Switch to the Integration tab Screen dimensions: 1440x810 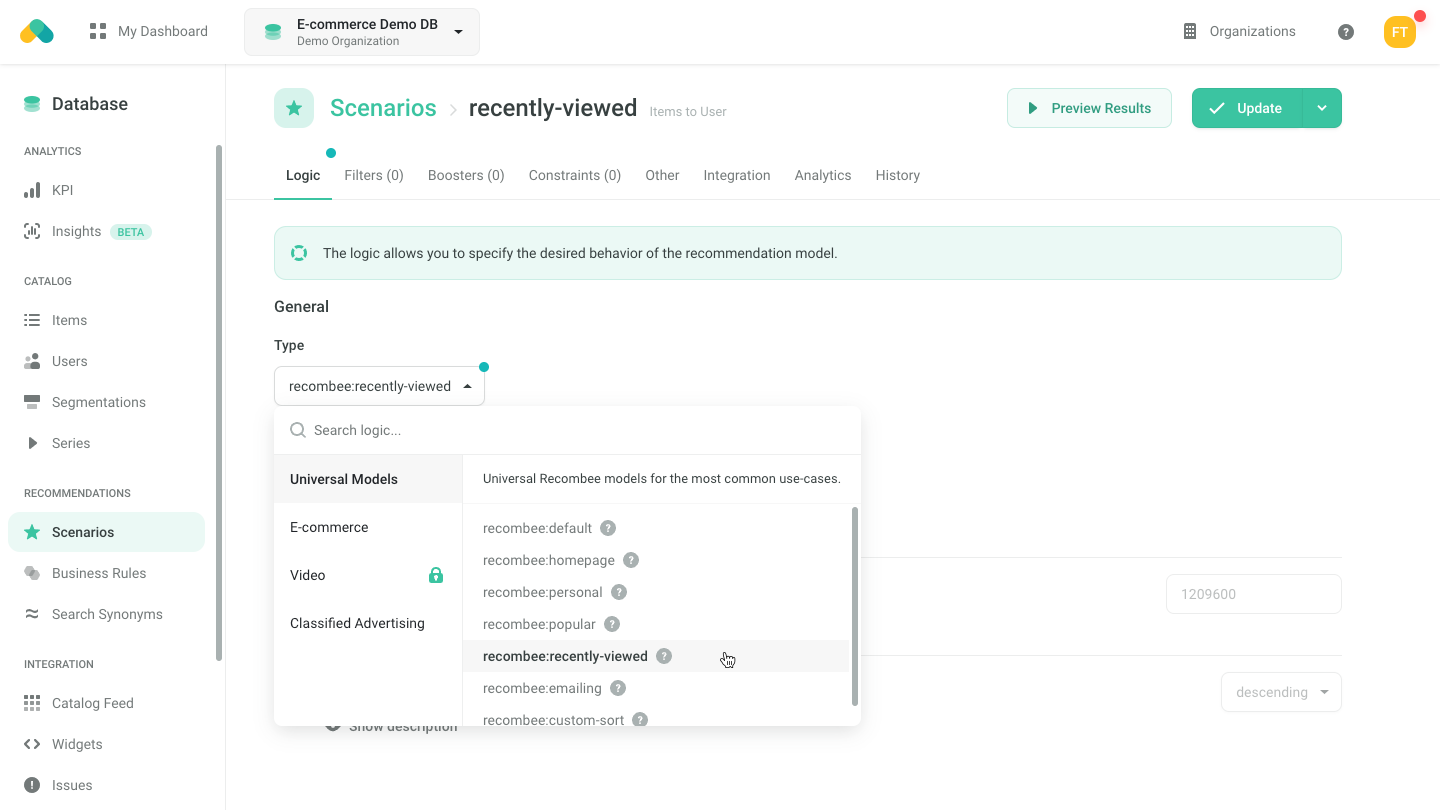click(737, 175)
